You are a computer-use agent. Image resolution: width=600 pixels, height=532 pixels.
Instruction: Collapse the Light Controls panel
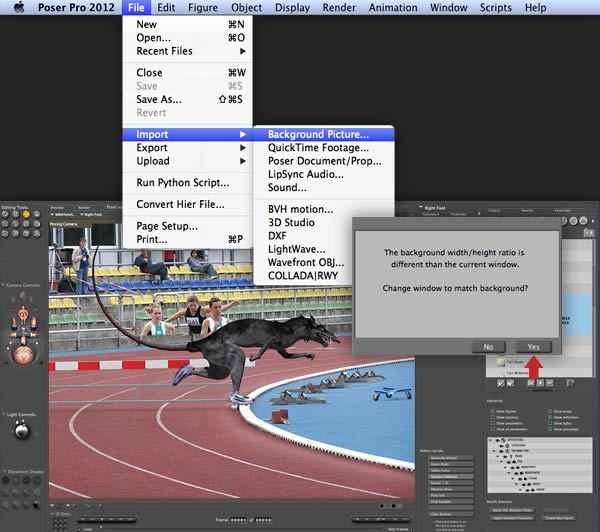click(x=4, y=415)
